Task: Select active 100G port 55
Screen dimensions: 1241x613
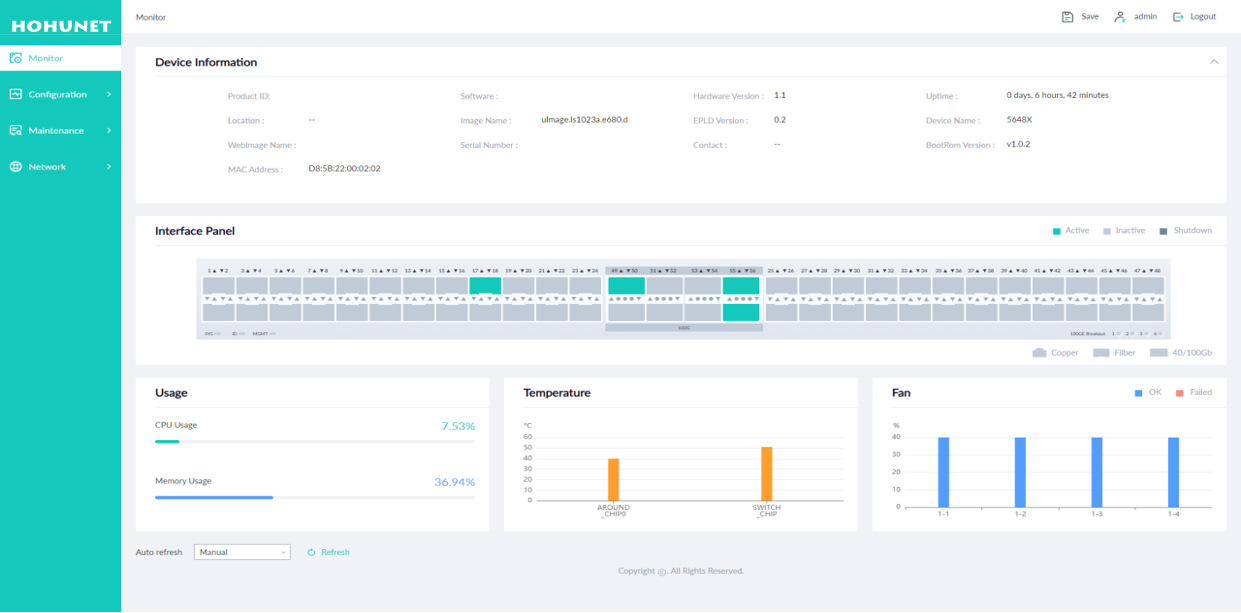Action: pos(741,286)
